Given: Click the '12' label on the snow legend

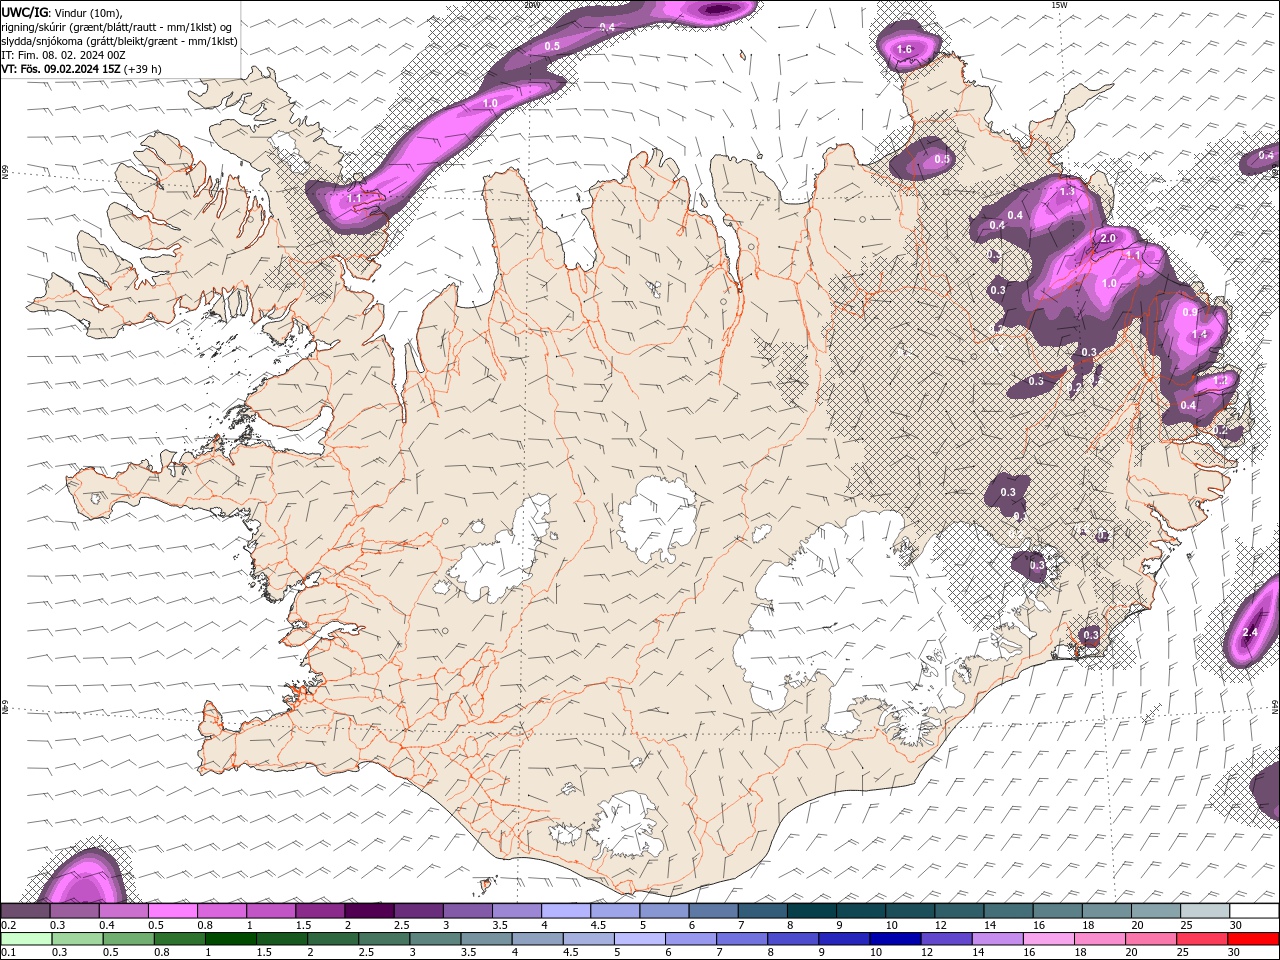Looking at the screenshot, I should pyautogui.click(x=940, y=925).
